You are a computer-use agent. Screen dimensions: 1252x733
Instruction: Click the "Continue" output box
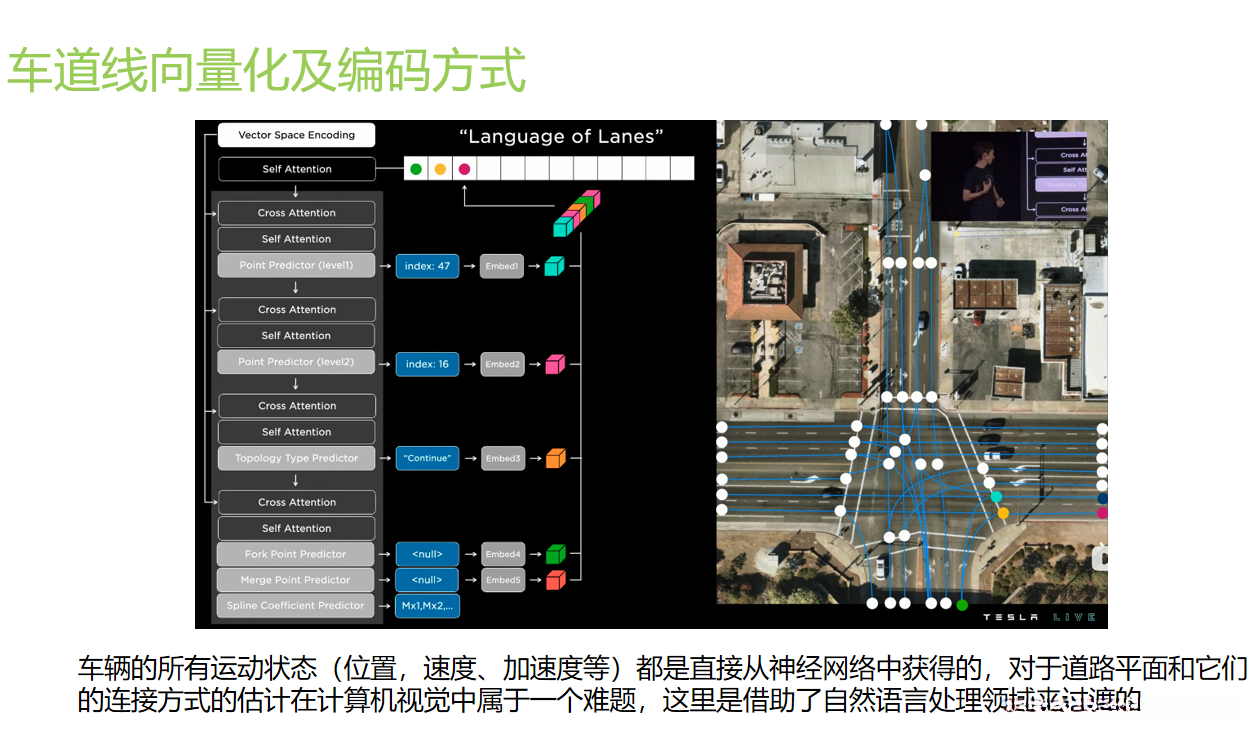pos(427,458)
